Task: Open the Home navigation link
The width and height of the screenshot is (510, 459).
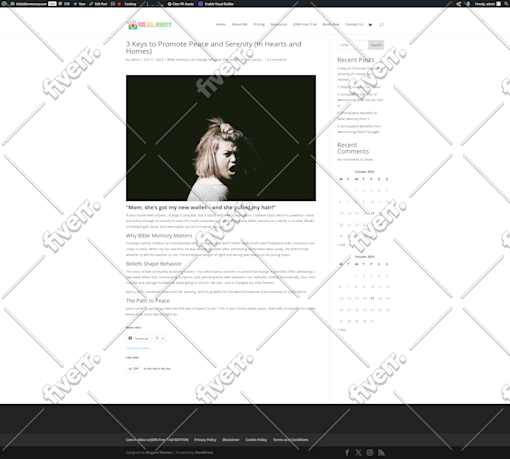Action: point(221,24)
